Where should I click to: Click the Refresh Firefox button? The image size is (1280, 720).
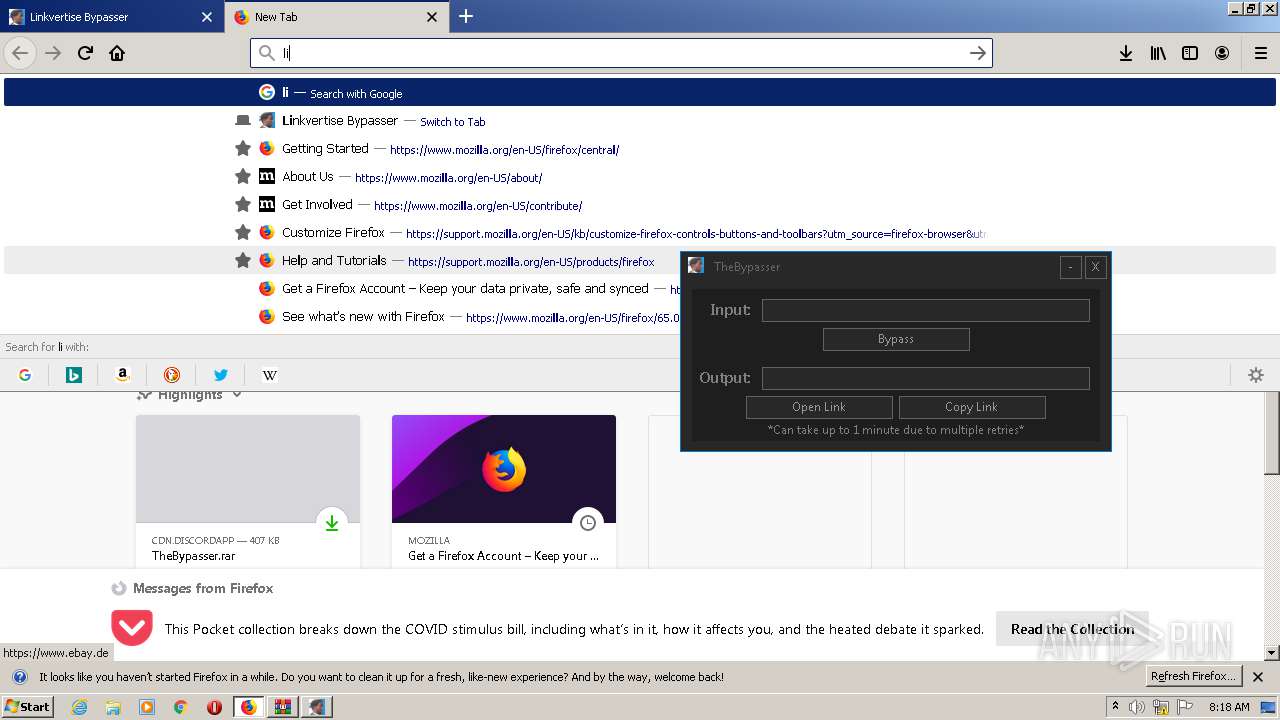click(1194, 676)
